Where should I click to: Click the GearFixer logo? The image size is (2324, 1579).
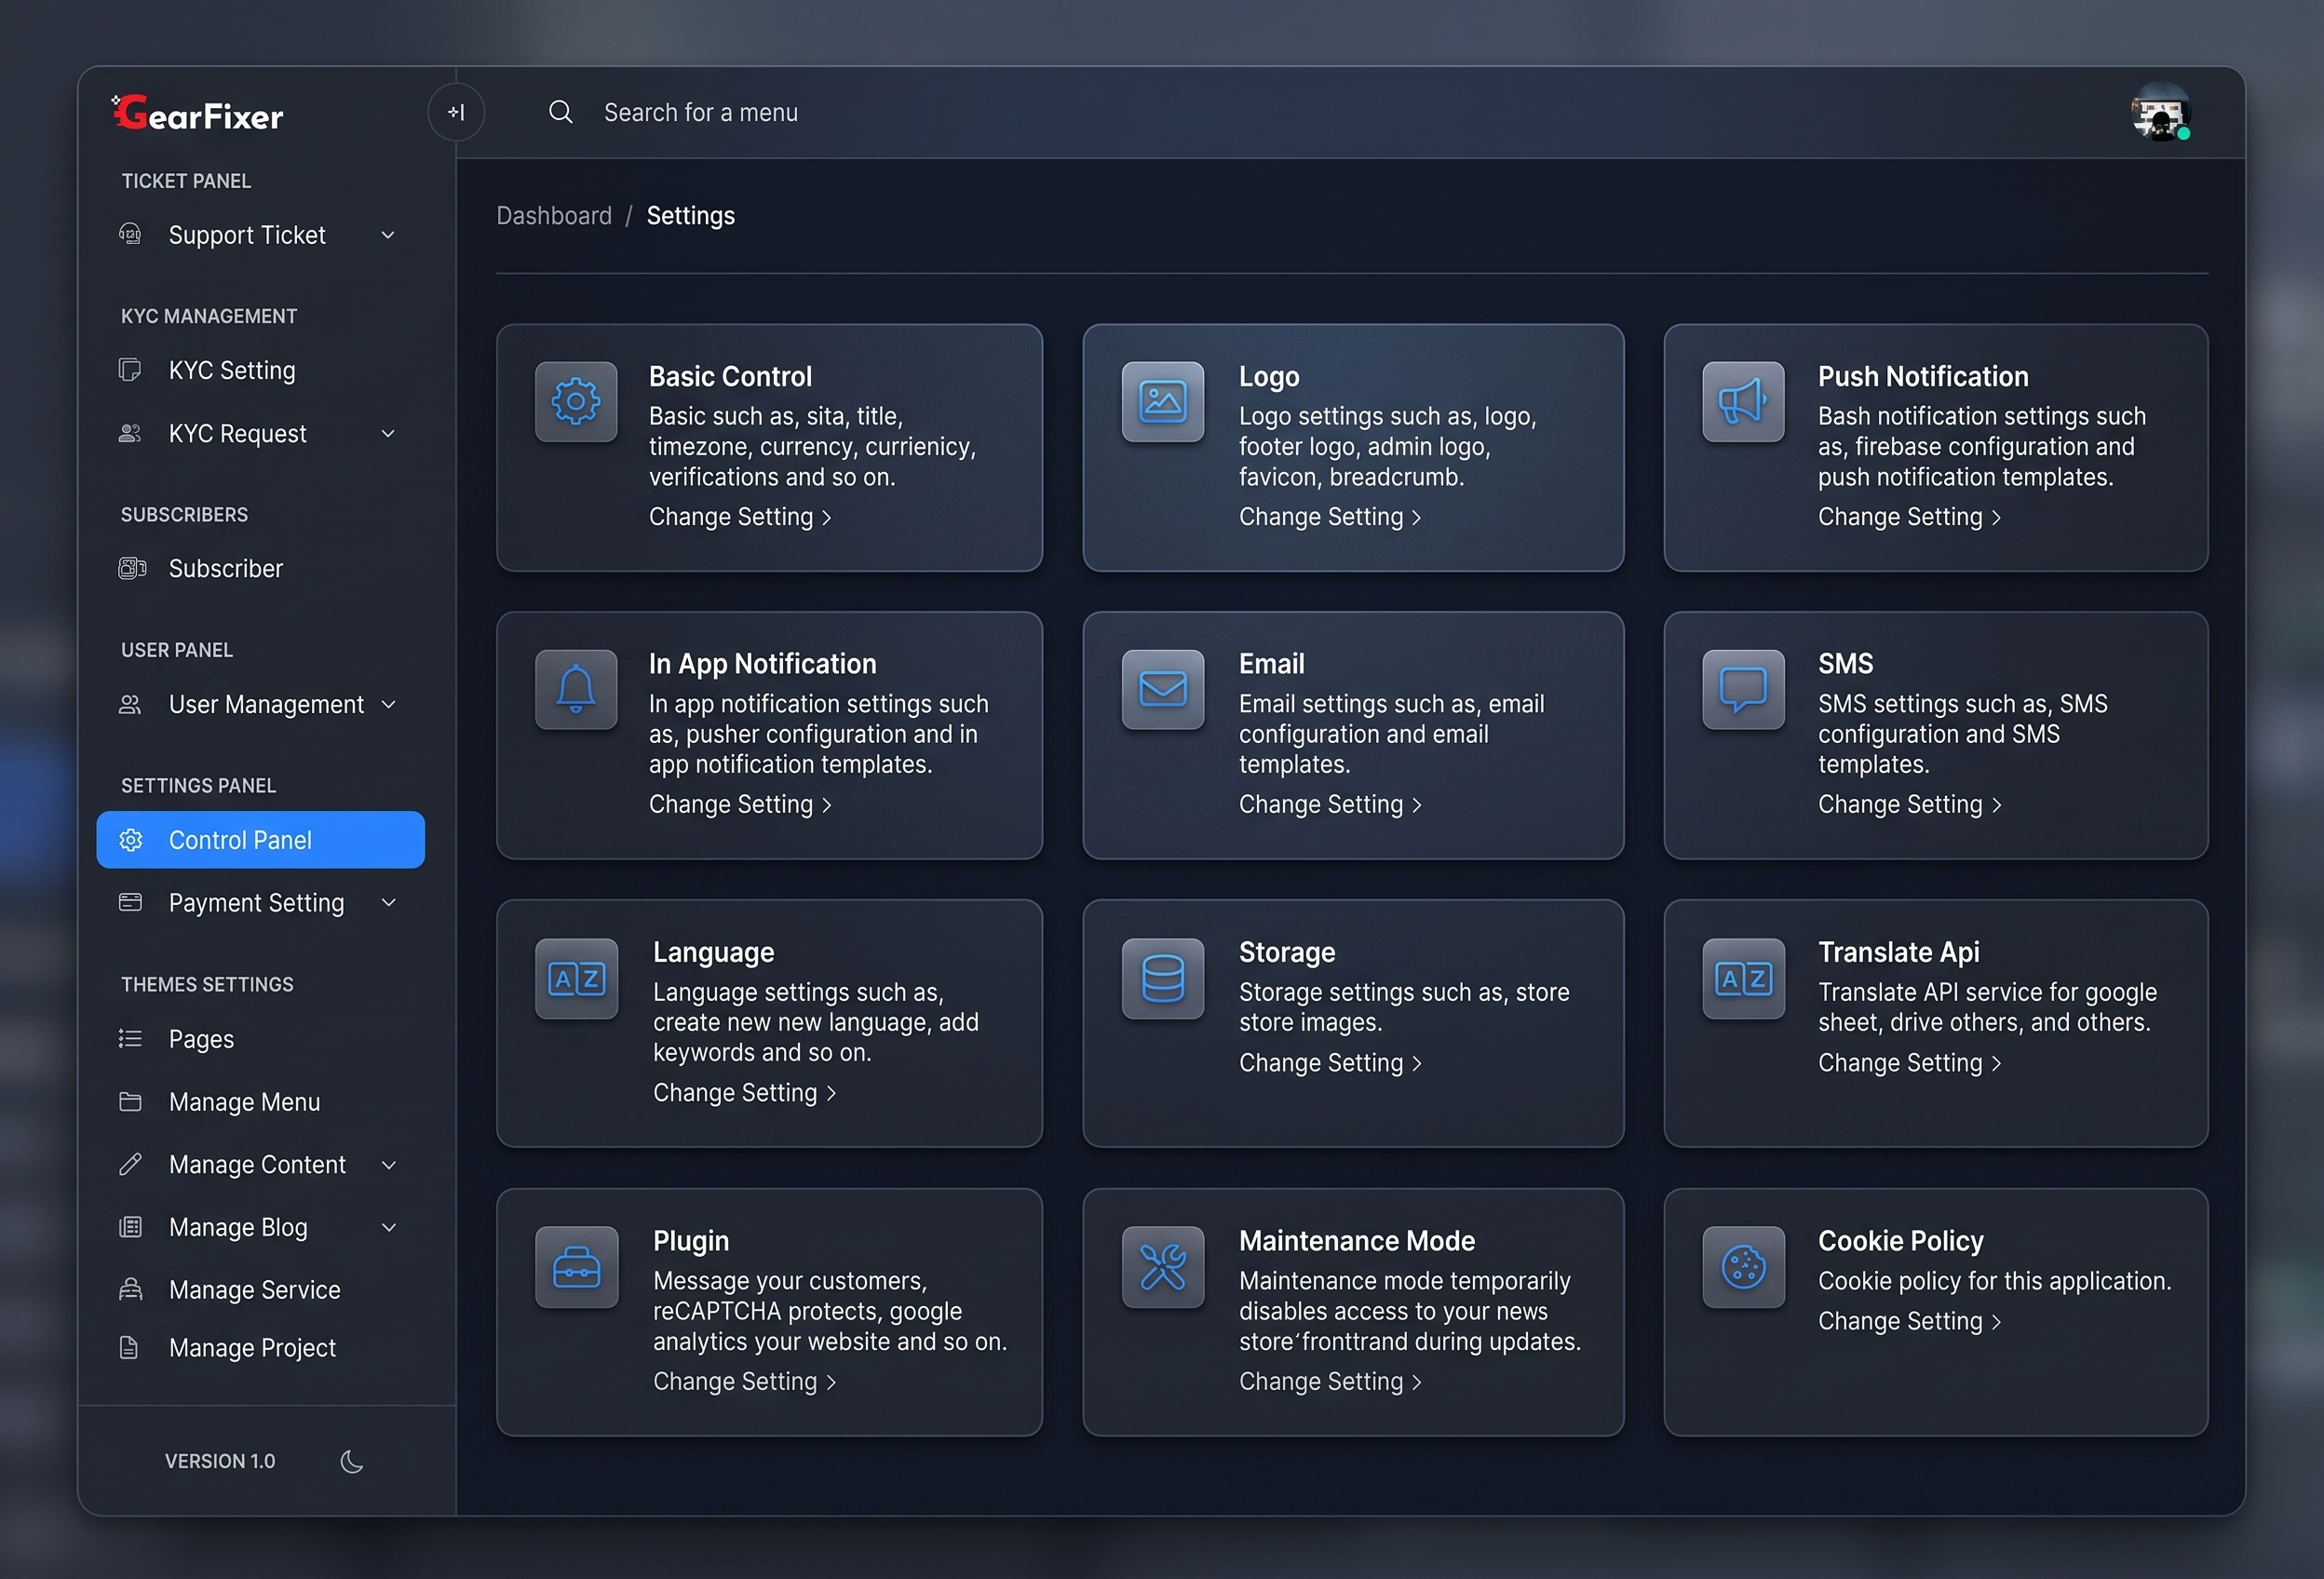(x=198, y=114)
